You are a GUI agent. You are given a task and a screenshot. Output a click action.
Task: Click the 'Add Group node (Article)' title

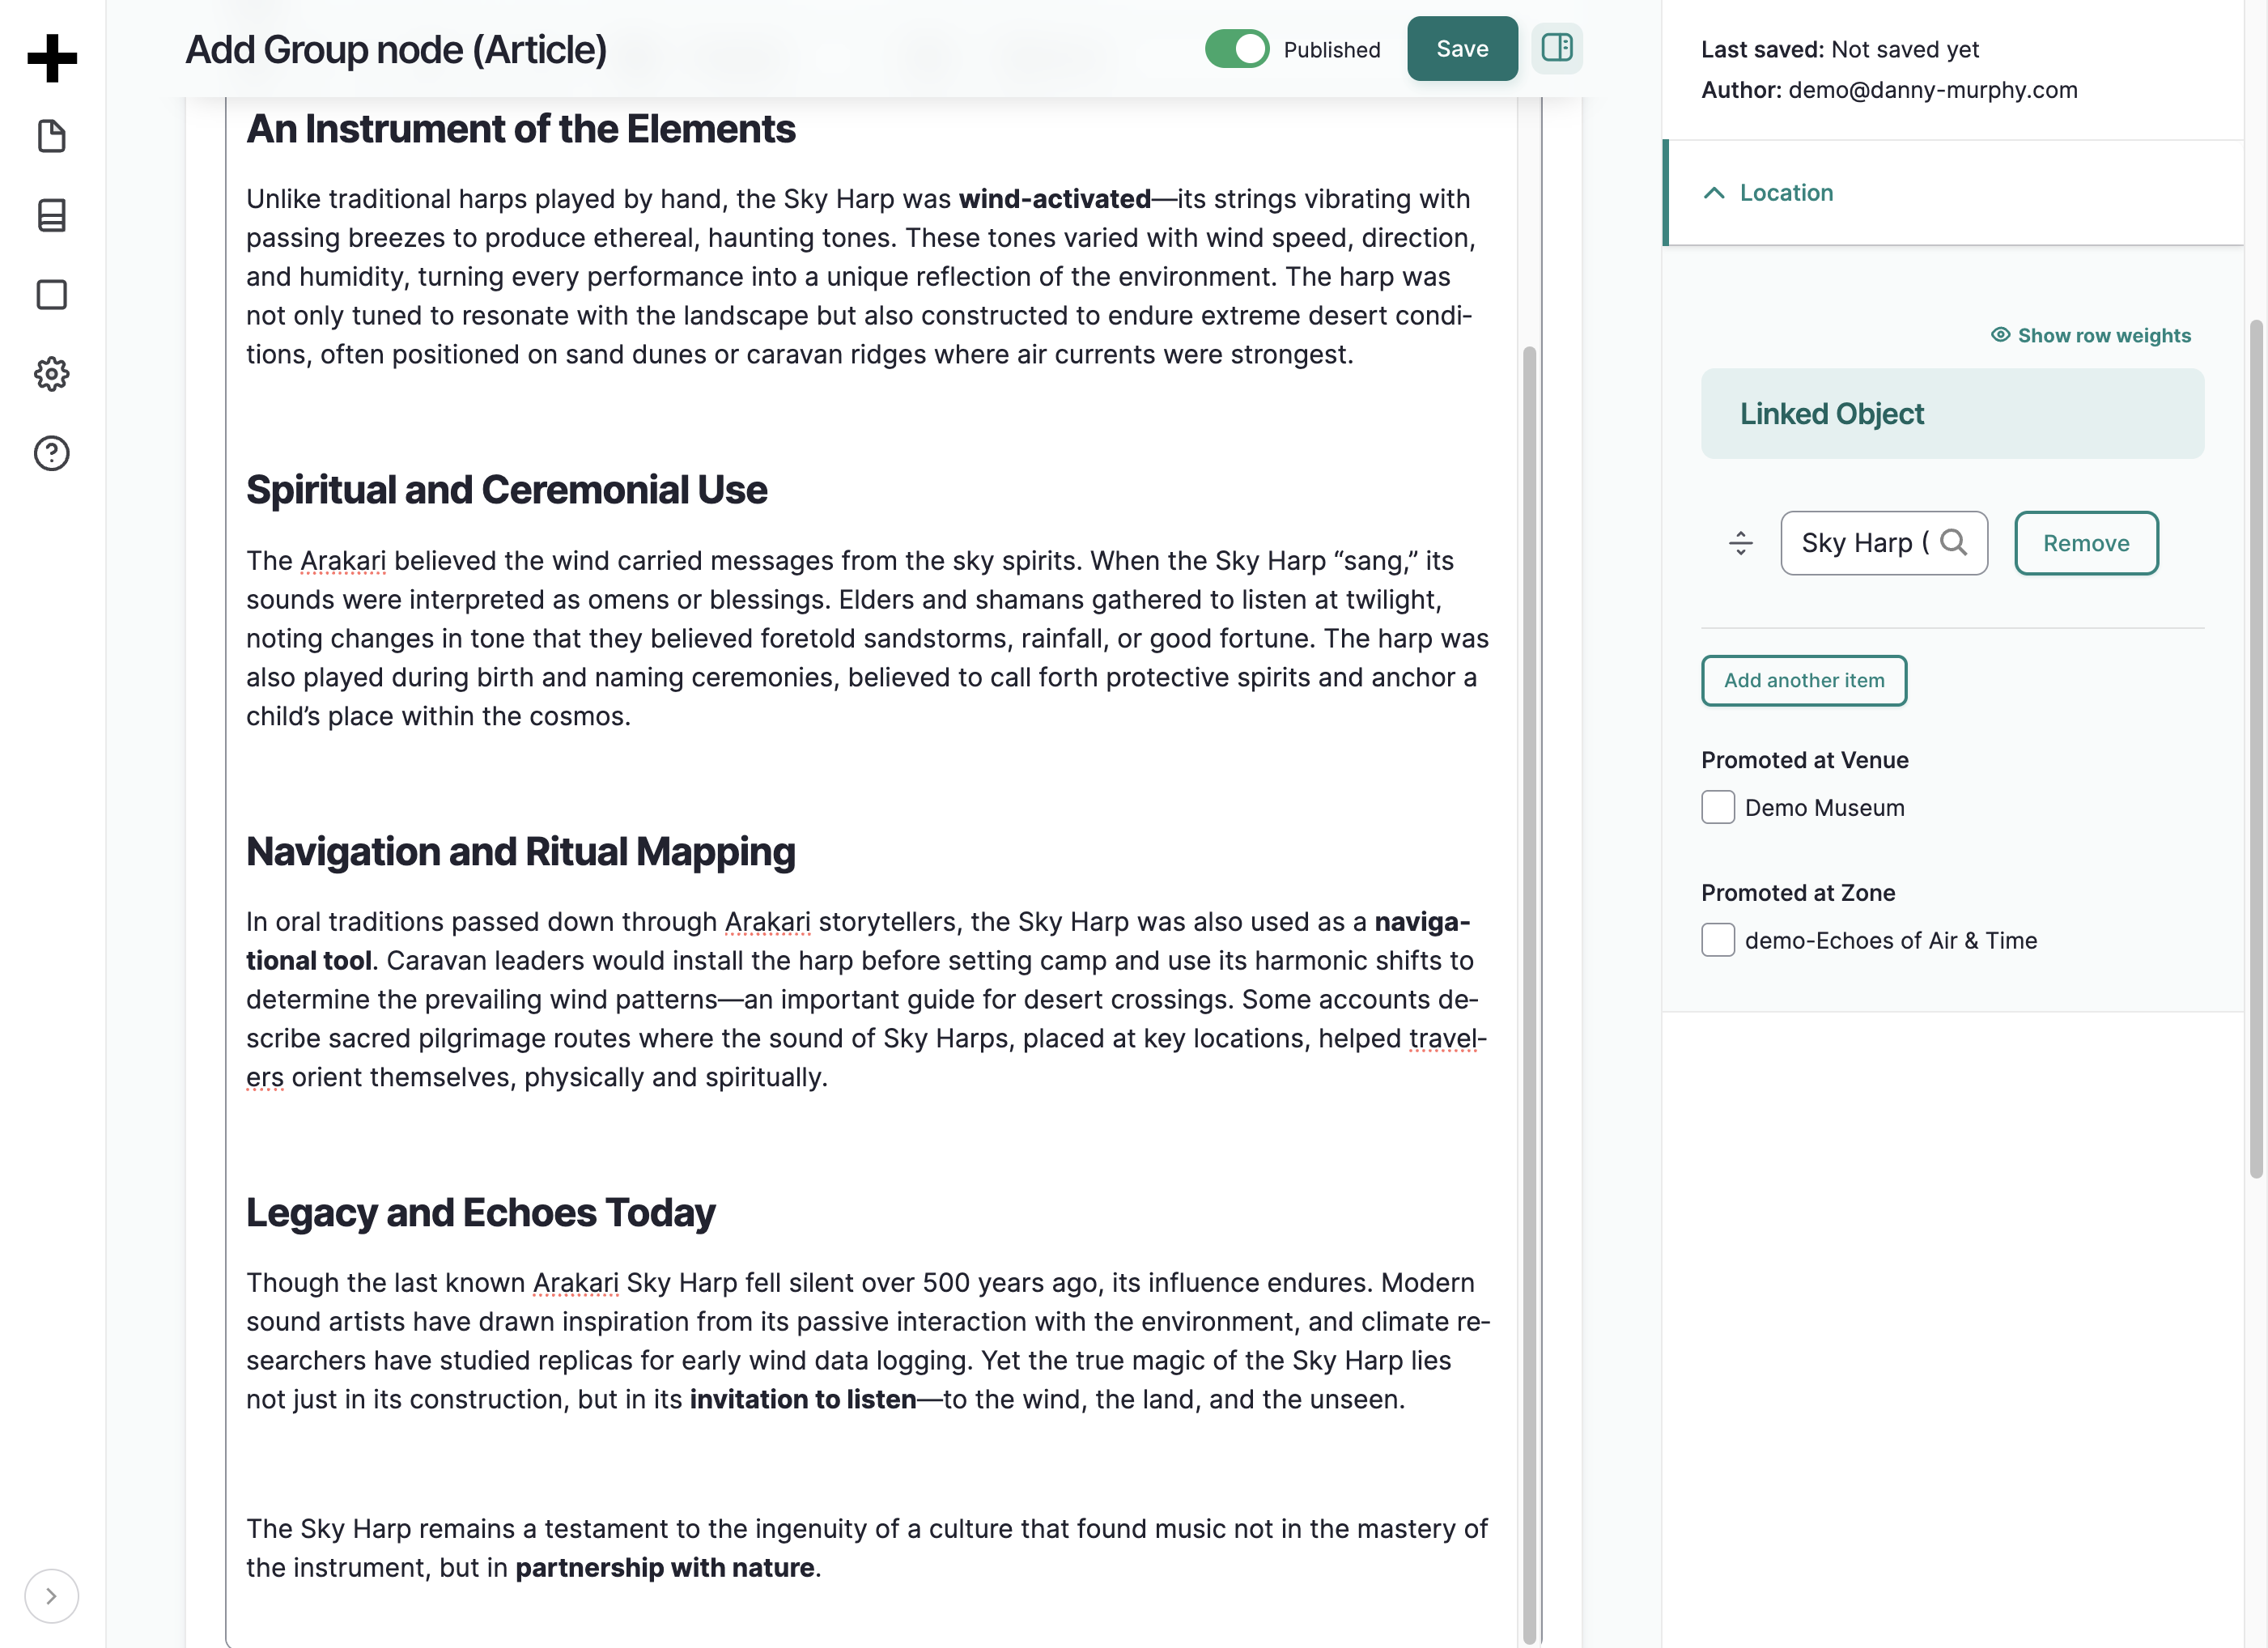tap(396, 49)
